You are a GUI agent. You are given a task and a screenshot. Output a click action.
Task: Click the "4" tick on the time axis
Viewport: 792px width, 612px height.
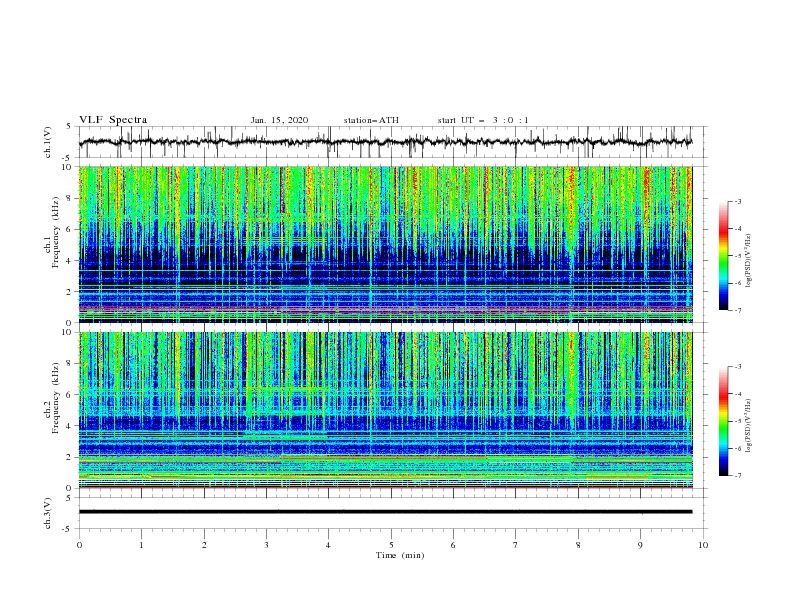(x=328, y=545)
